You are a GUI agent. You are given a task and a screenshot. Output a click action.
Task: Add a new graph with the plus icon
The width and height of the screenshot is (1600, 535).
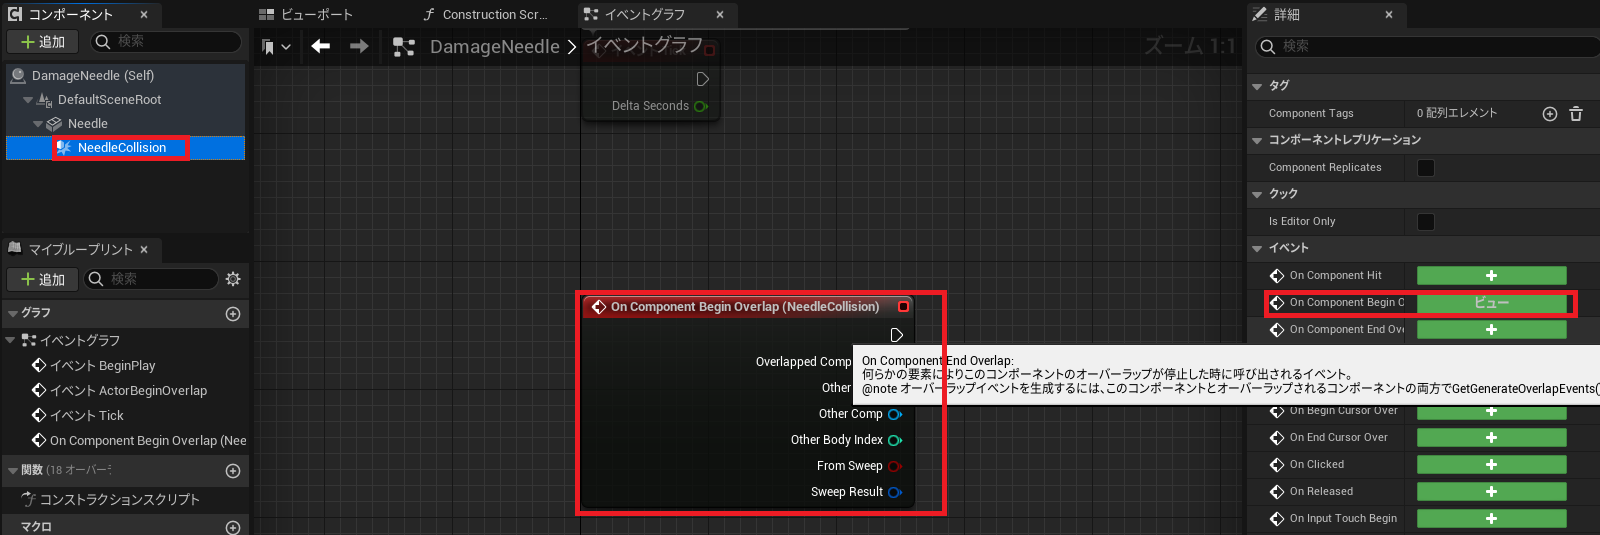point(233,314)
